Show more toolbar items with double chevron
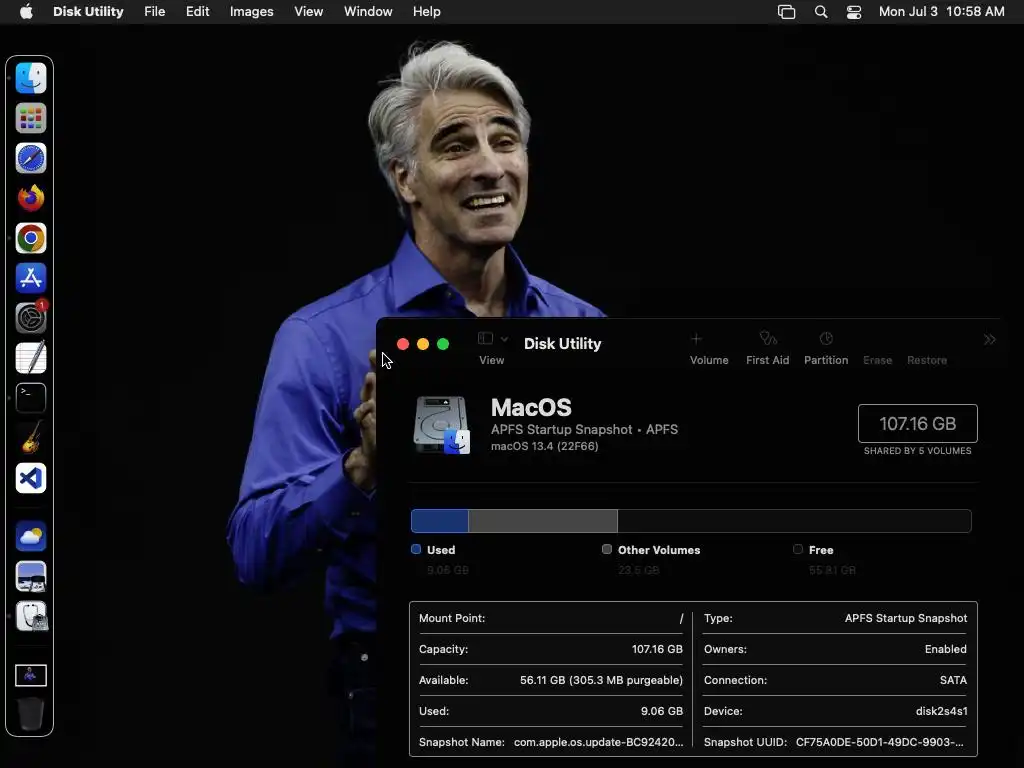The height and width of the screenshot is (768, 1024). coord(989,339)
